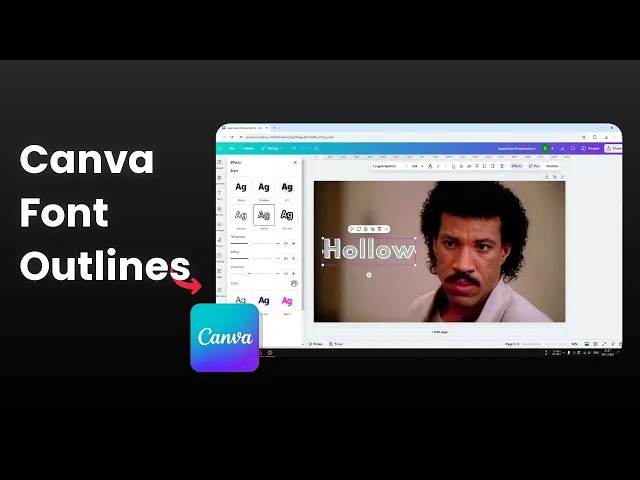The image size is (640, 480).
Task: Decrease Offset with the minus button
Action: point(278,258)
